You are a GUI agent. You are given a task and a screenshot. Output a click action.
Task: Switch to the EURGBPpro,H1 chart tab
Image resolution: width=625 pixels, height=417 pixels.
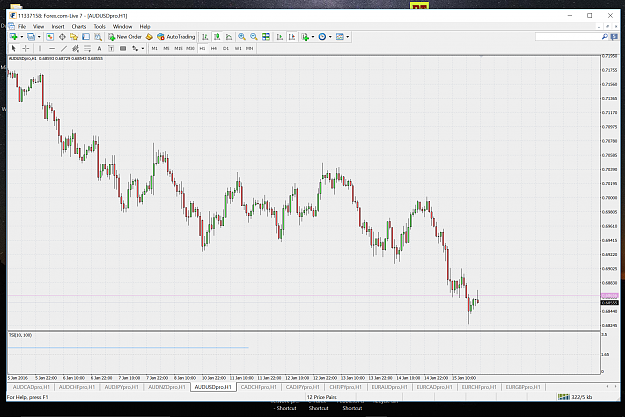[x=523, y=387]
